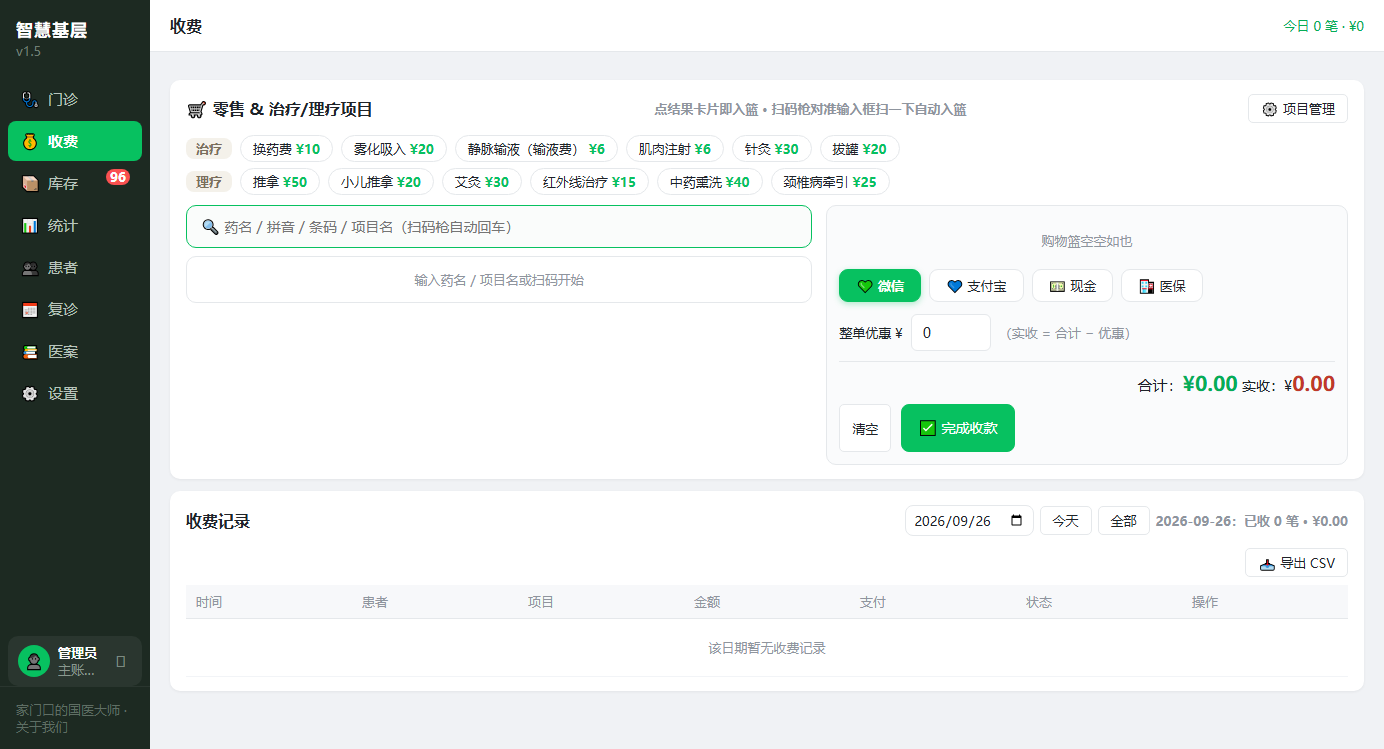Export records with 导出 CSV

[1296, 563]
